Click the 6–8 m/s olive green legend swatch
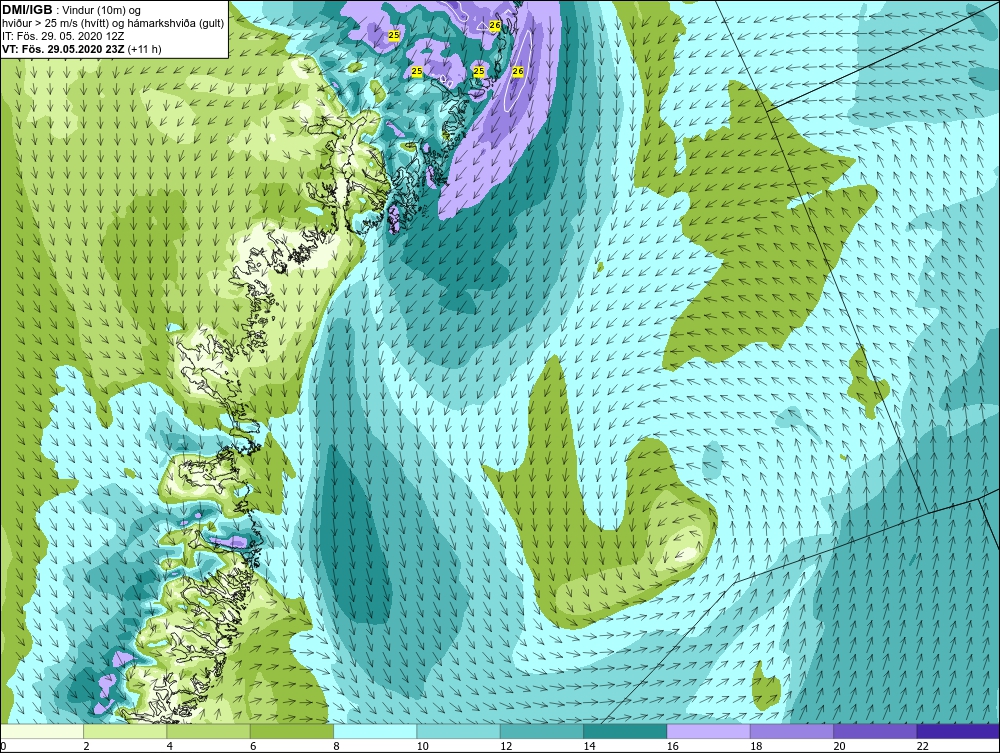 click(291, 731)
